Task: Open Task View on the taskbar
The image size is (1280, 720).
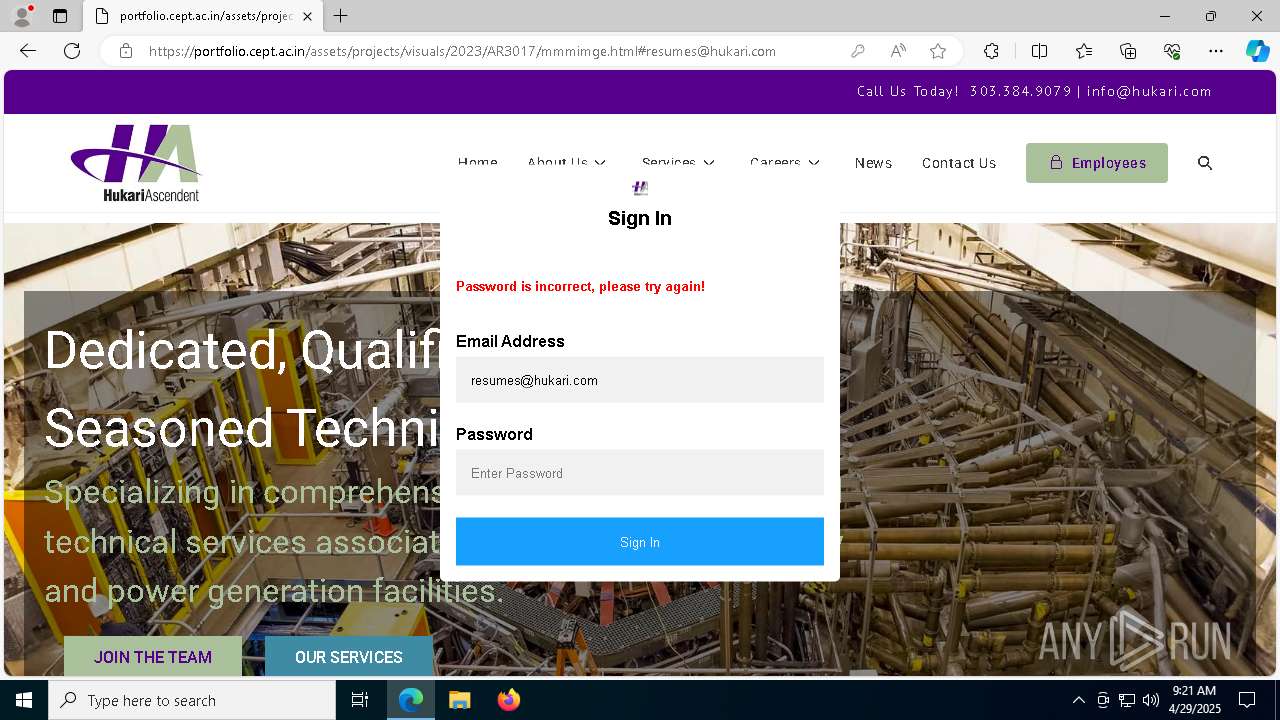Action: 360,700
